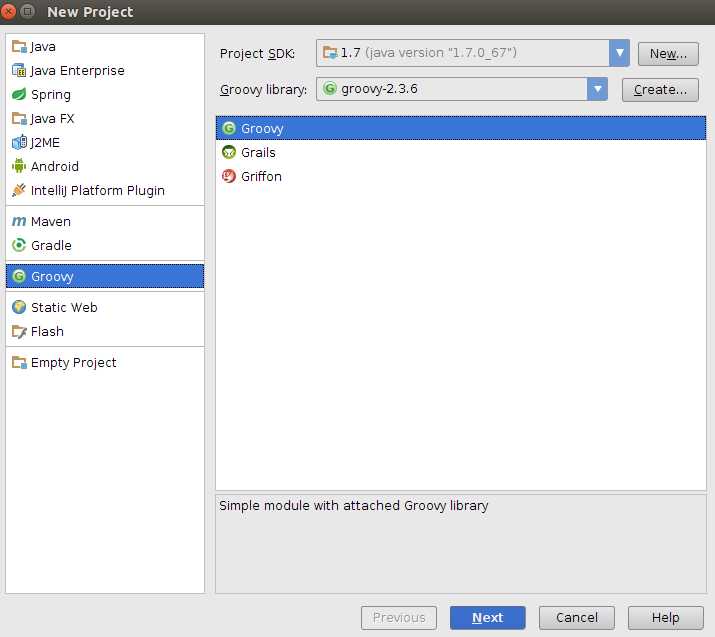Screen dimensions: 715x637
Task: Click the Flash icon in sidebar
Action: click(x=19, y=331)
